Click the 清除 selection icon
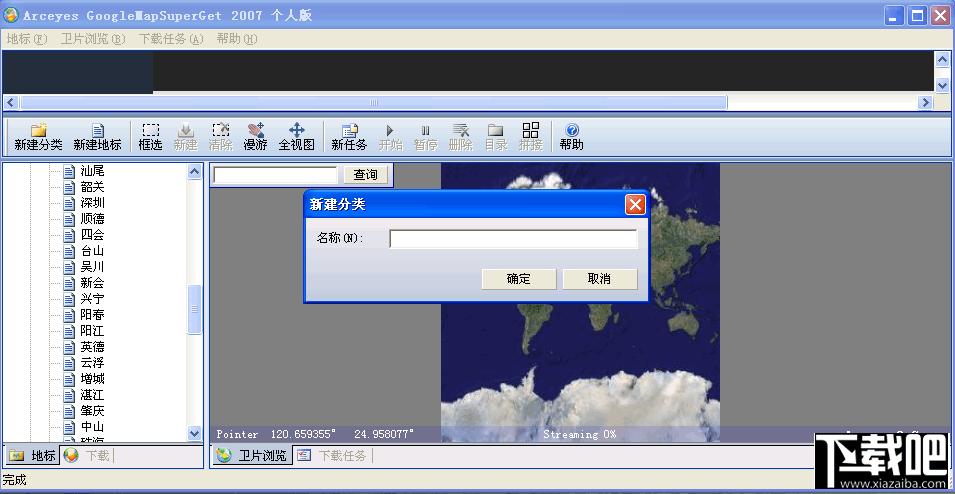The image size is (955, 494). tap(220, 137)
